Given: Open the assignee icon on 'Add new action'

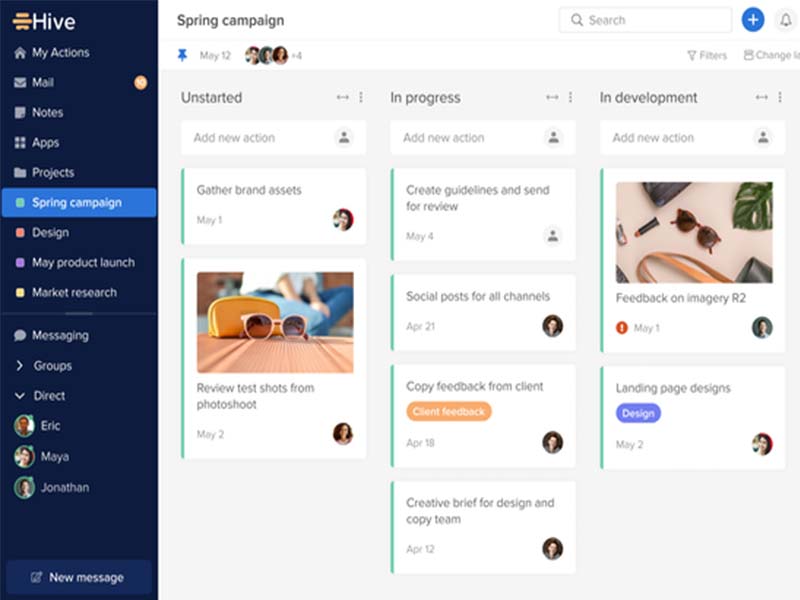Looking at the screenshot, I should (345, 137).
